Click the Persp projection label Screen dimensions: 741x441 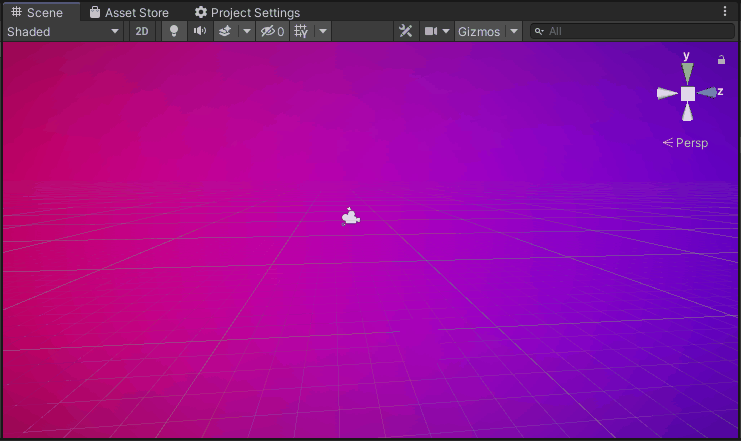click(x=686, y=143)
